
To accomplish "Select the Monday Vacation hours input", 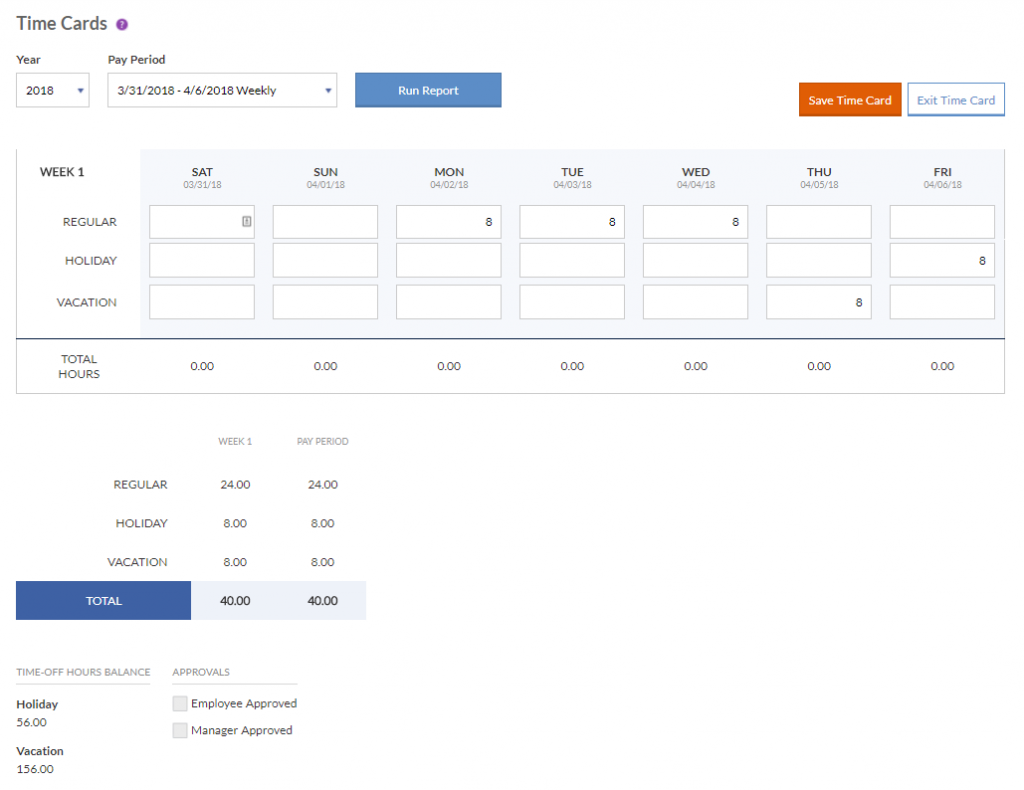I will point(448,302).
